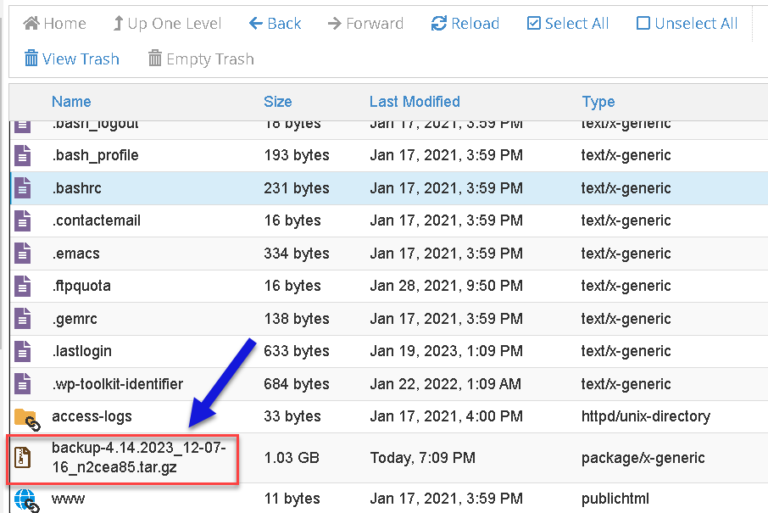768x513 pixels.
Task: Click the Unselect All checkbox
Action: click(x=643, y=23)
